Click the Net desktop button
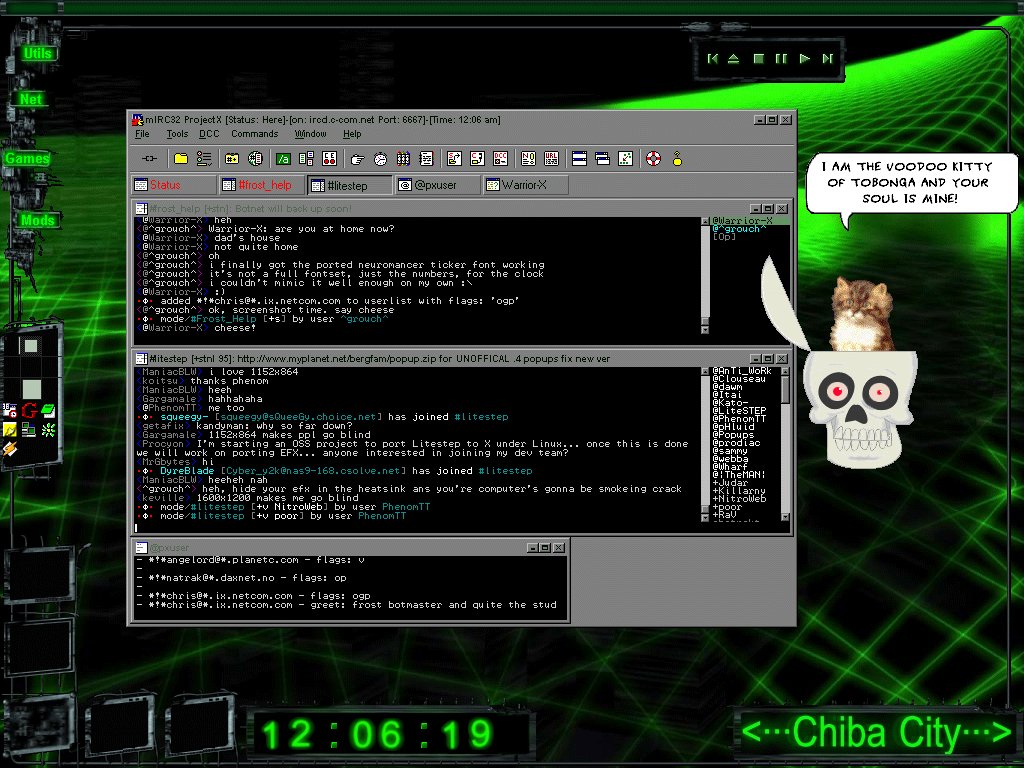This screenshot has width=1024, height=768. pos(31,99)
